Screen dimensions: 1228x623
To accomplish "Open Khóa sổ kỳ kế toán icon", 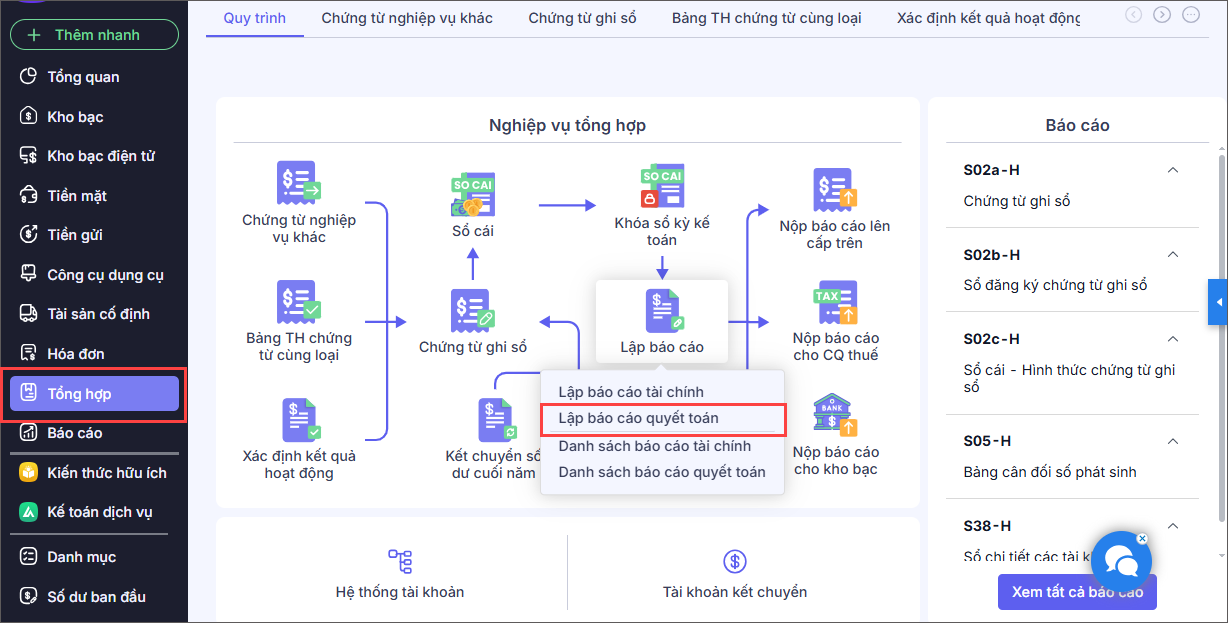I will (x=661, y=188).
